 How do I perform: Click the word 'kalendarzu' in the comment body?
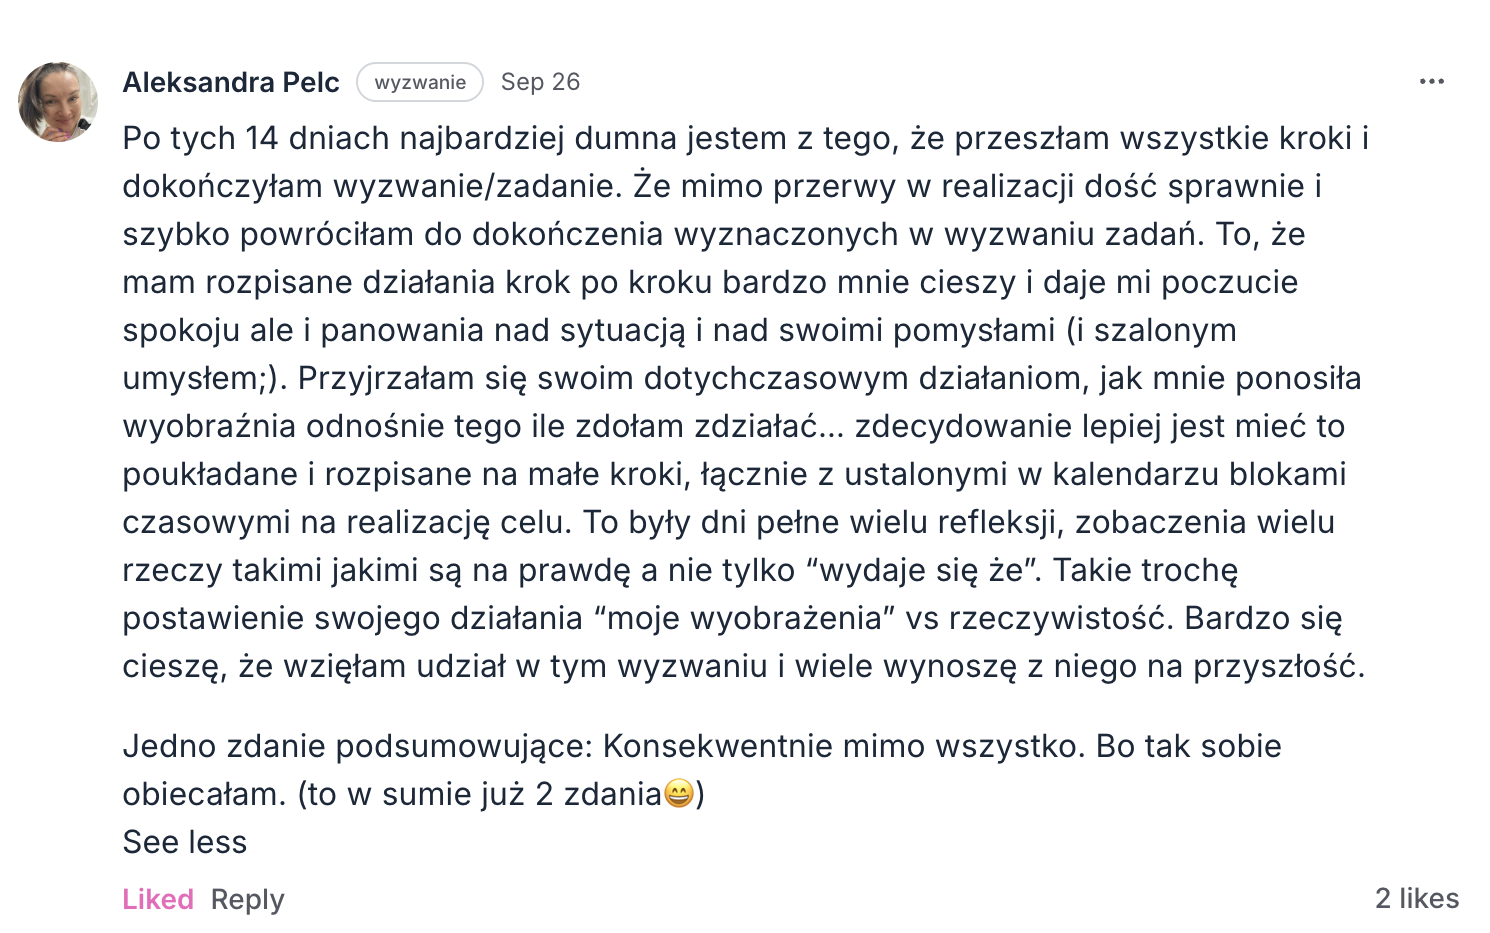tap(1135, 474)
